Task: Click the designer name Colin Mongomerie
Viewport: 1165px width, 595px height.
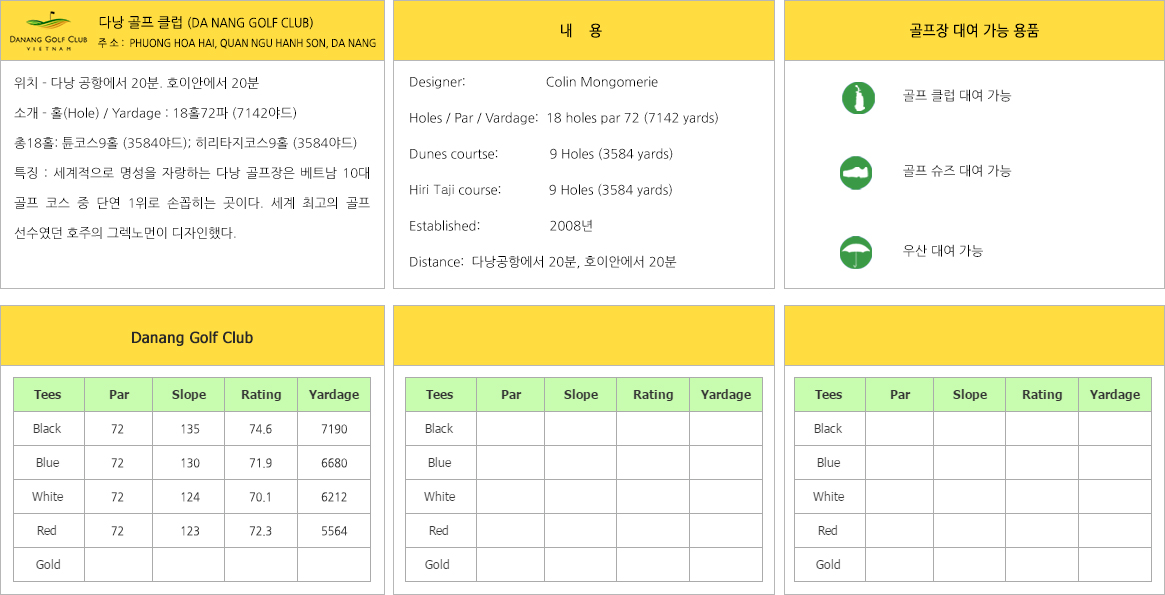Action: click(602, 82)
